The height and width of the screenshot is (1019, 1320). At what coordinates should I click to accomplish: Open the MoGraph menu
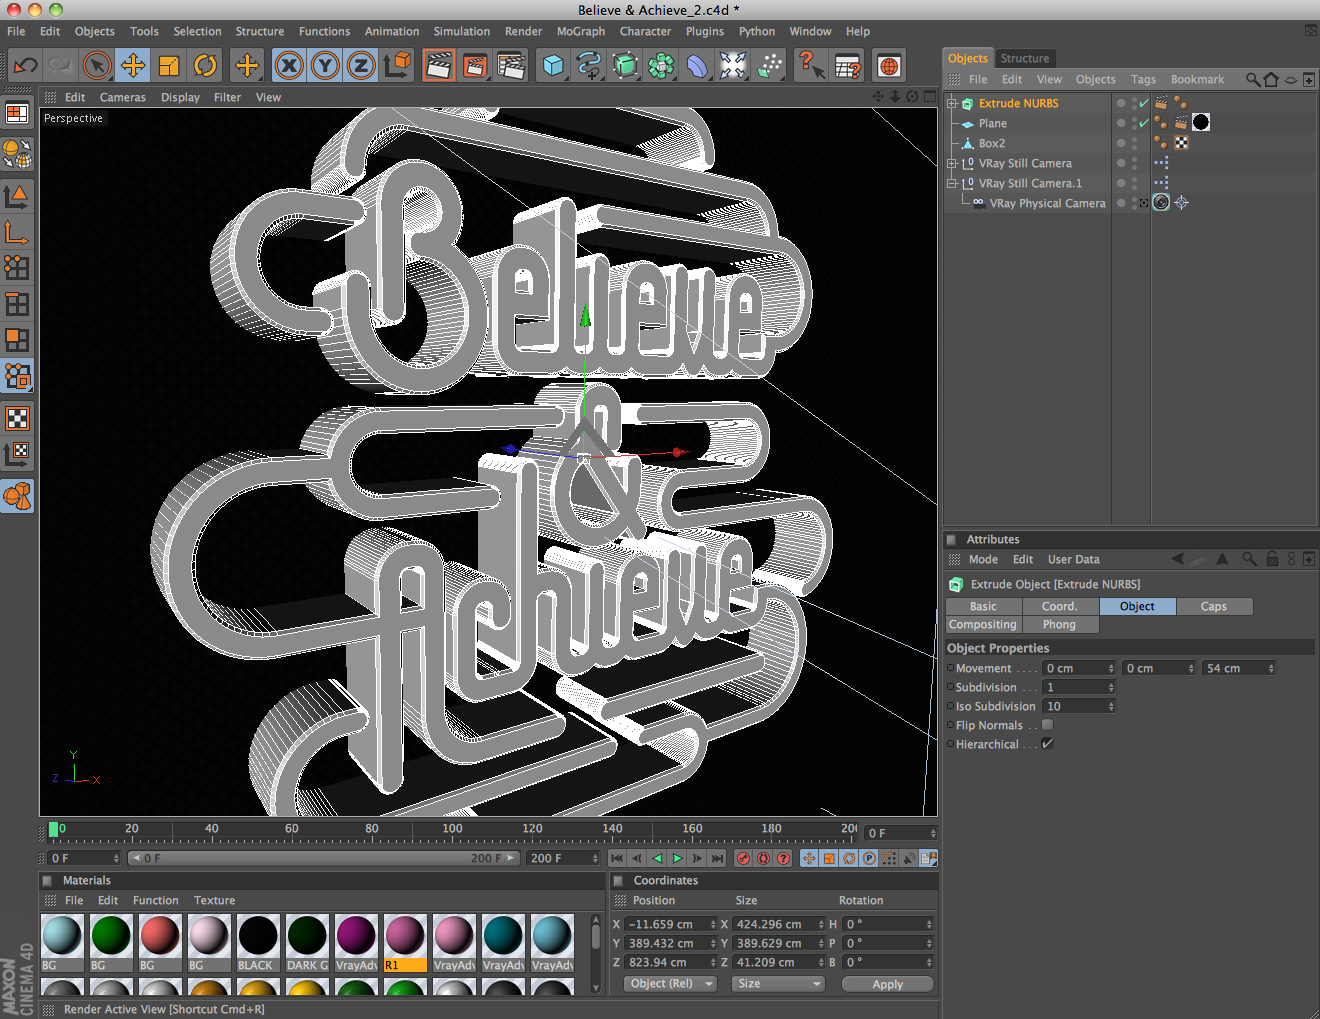pyautogui.click(x=580, y=31)
